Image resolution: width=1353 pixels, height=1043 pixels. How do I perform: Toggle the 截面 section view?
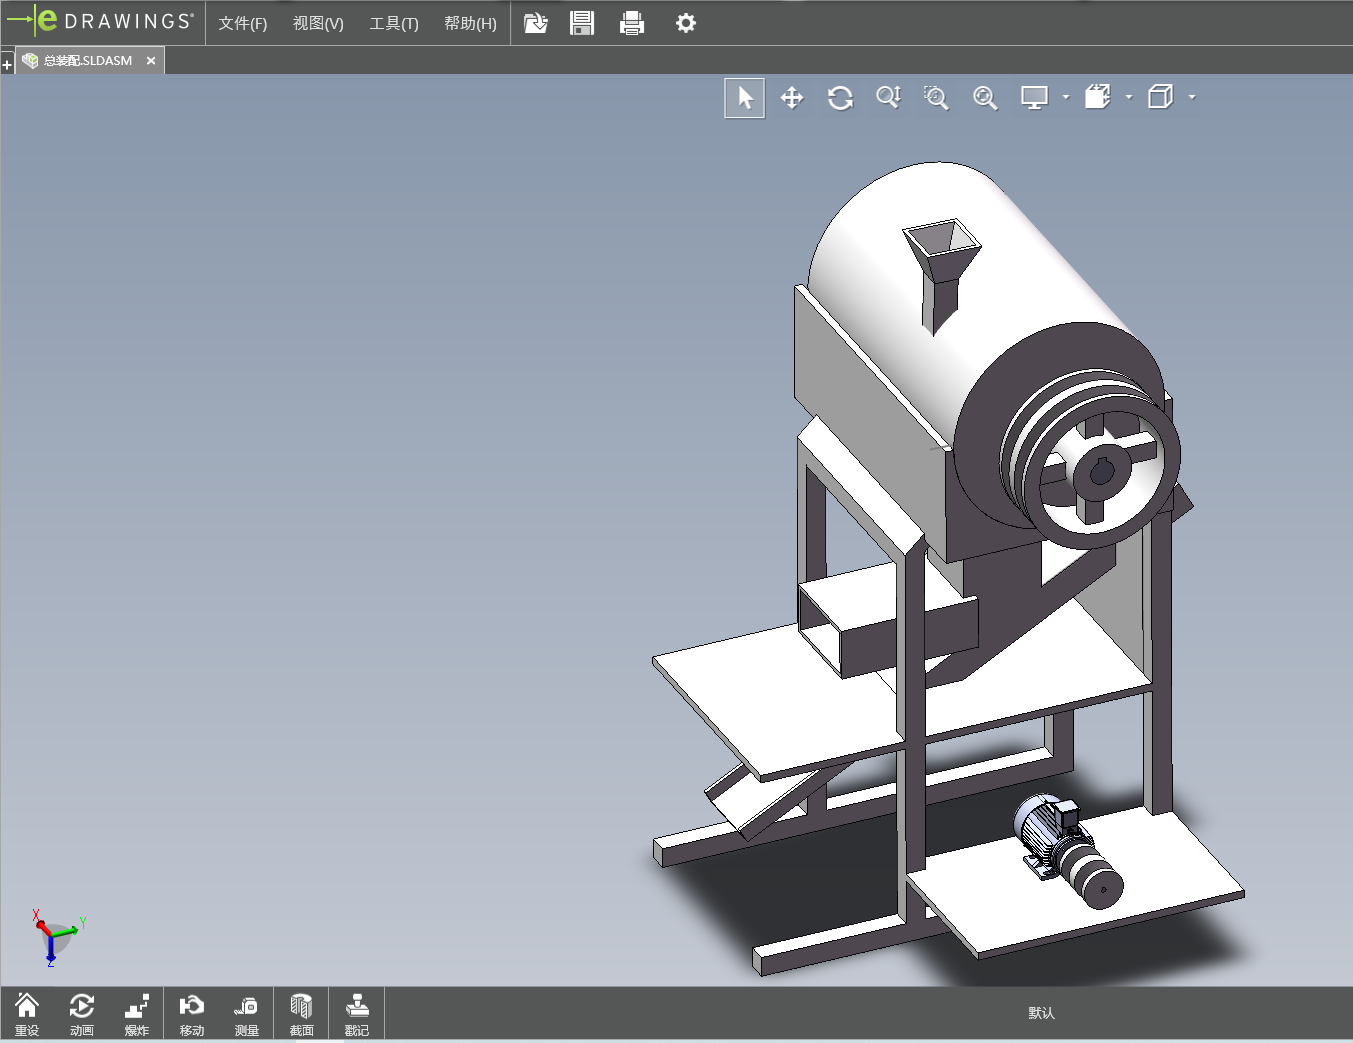pos(301,1013)
